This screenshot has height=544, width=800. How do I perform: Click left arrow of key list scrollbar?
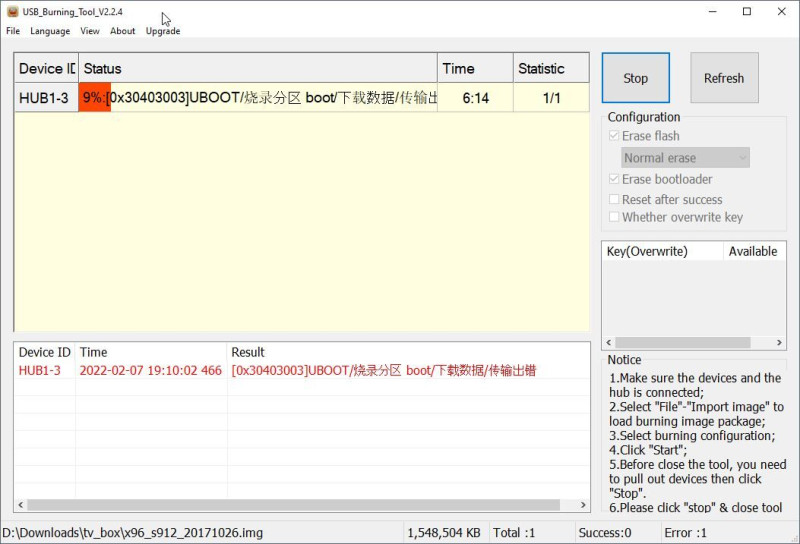pyautogui.click(x=609, y=342)
